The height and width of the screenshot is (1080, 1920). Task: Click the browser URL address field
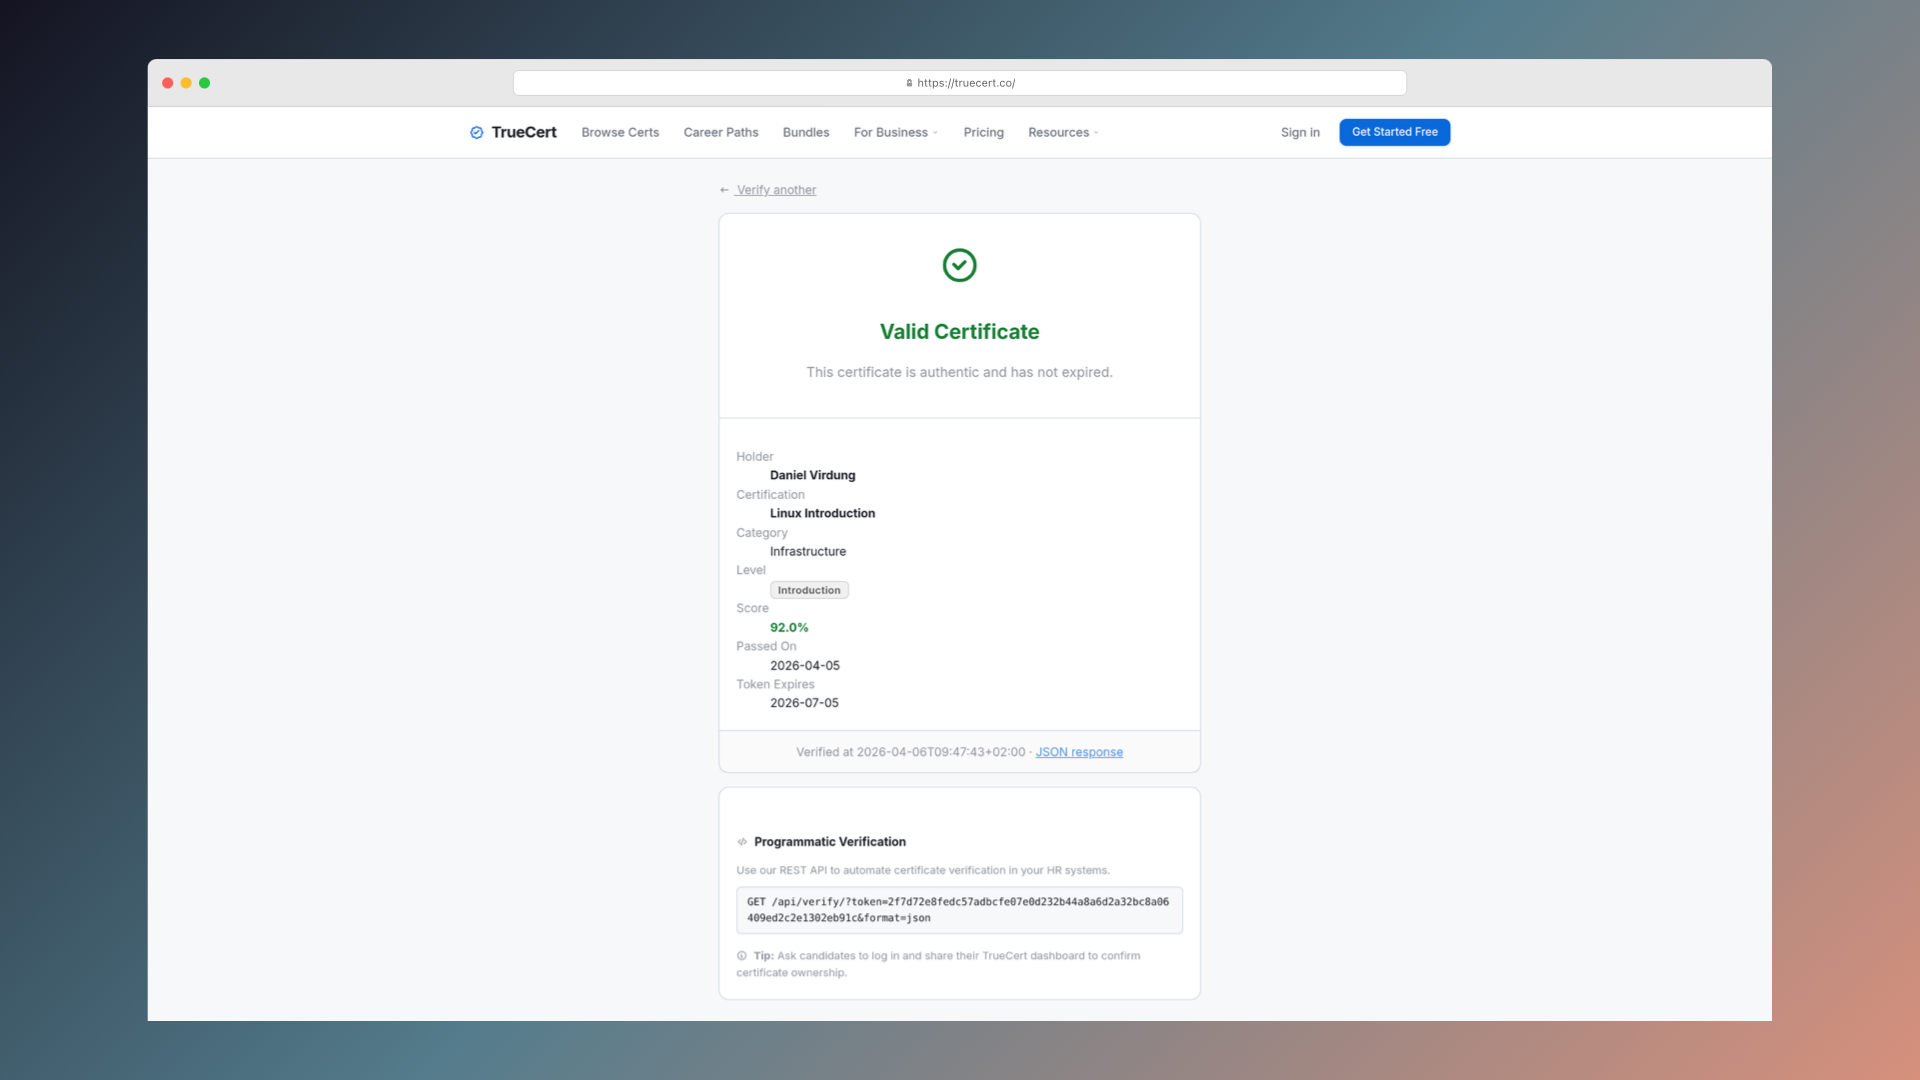pos(1150,83)
